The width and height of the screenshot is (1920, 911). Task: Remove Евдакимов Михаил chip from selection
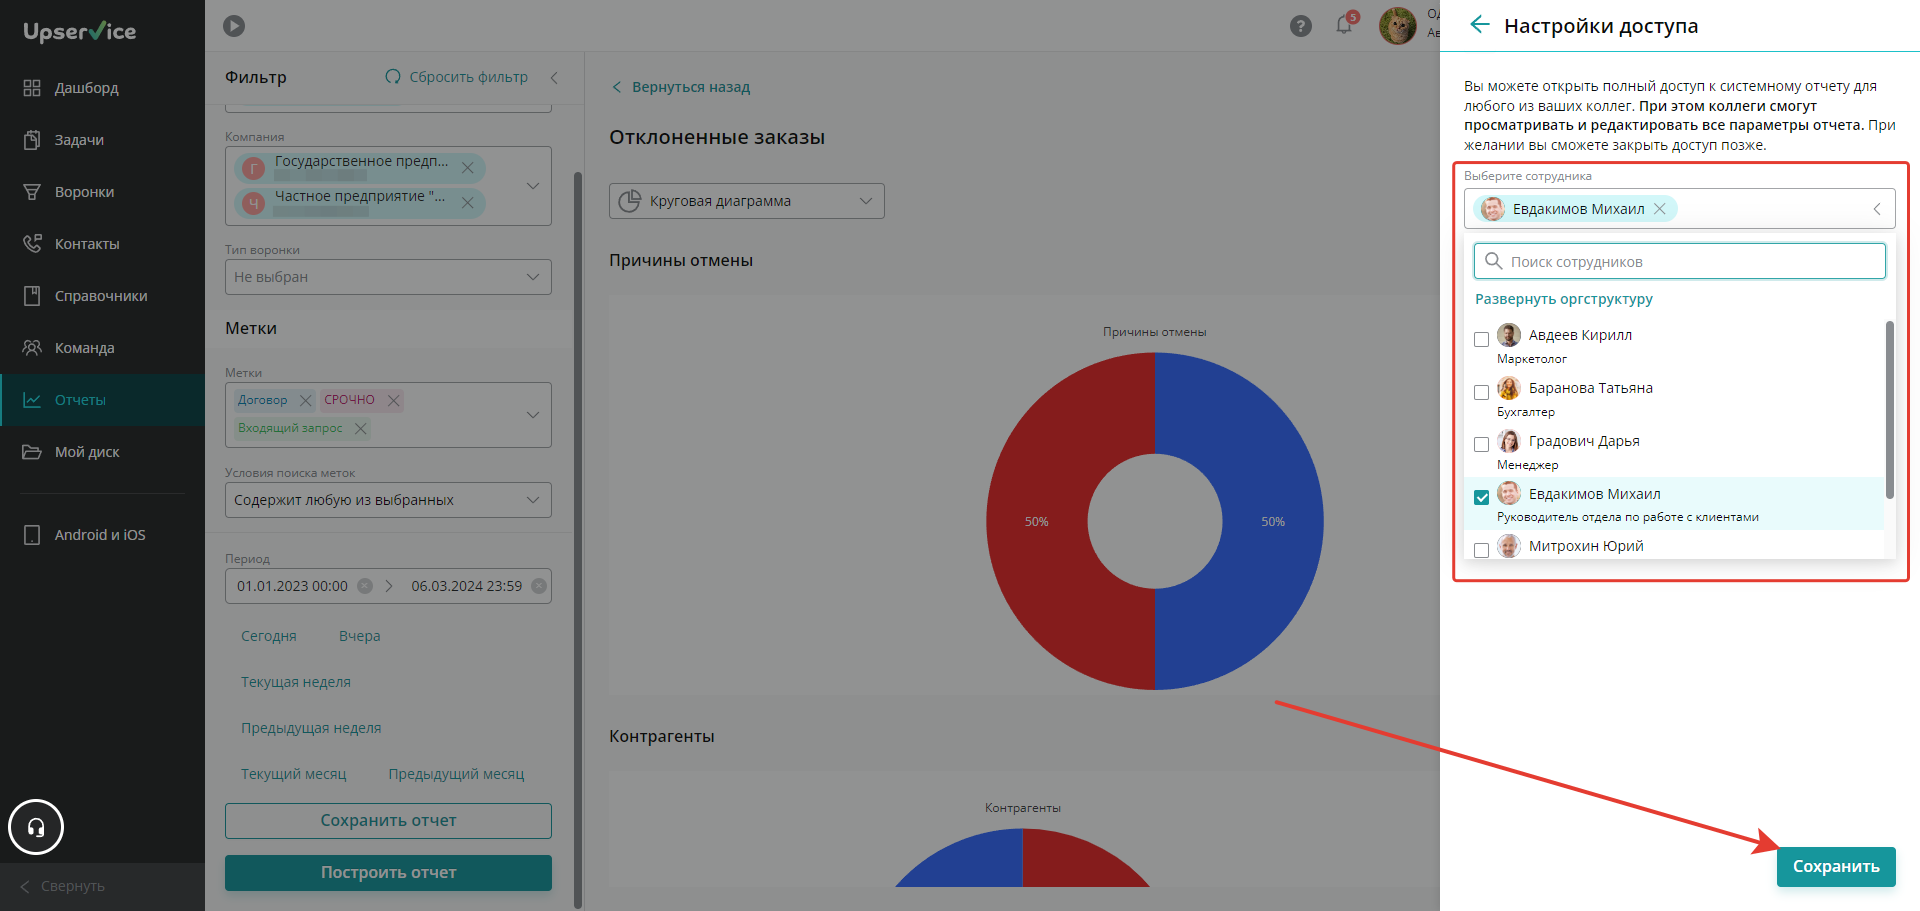pyautogui.click(x=1660, y=209)
